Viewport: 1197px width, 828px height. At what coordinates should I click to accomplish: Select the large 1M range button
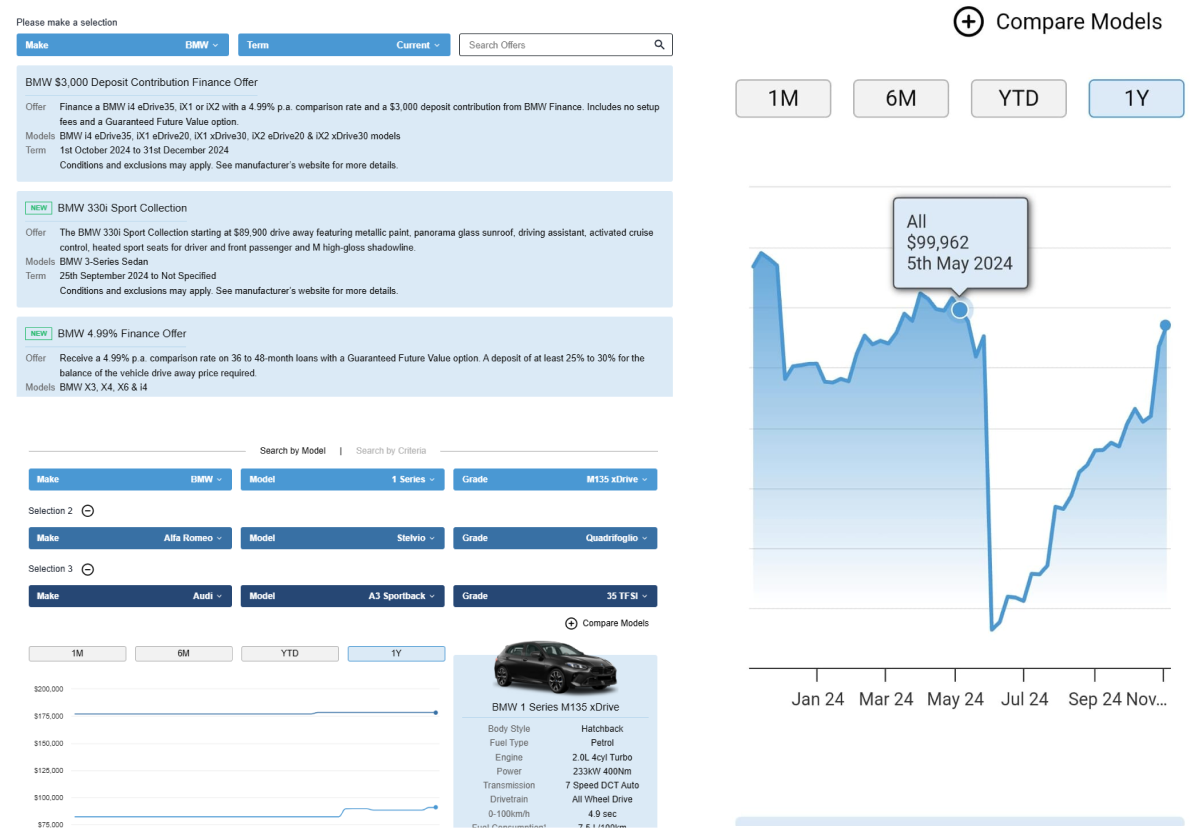click(783, 98)
